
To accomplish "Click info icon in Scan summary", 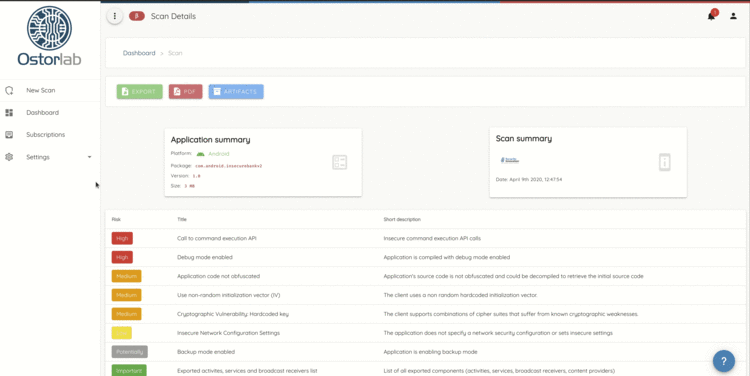I will click(664, 162).
